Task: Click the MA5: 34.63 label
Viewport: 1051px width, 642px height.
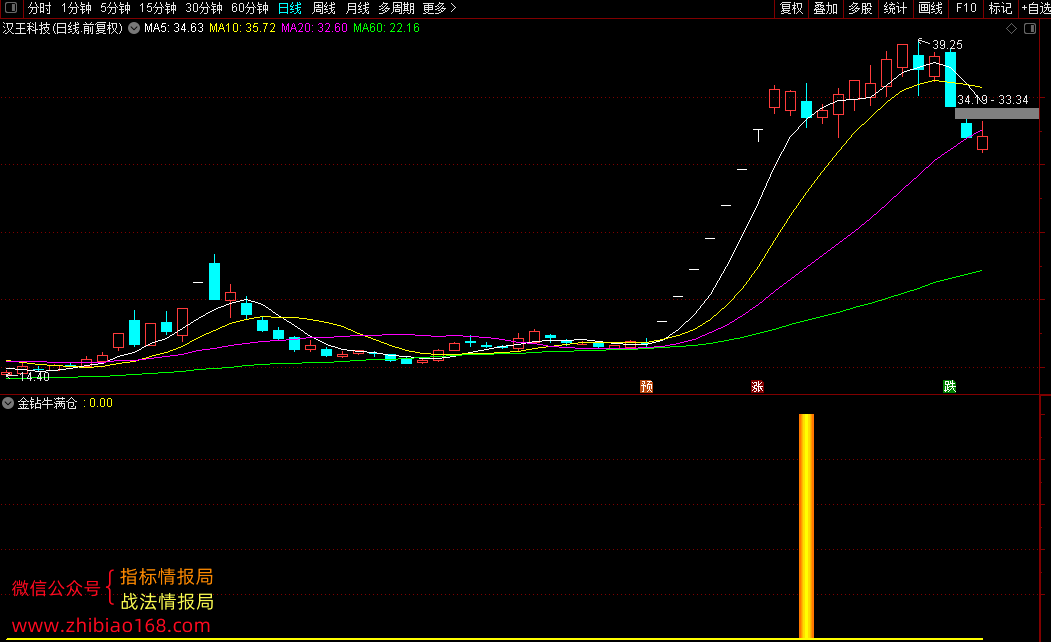Action: 174,28
